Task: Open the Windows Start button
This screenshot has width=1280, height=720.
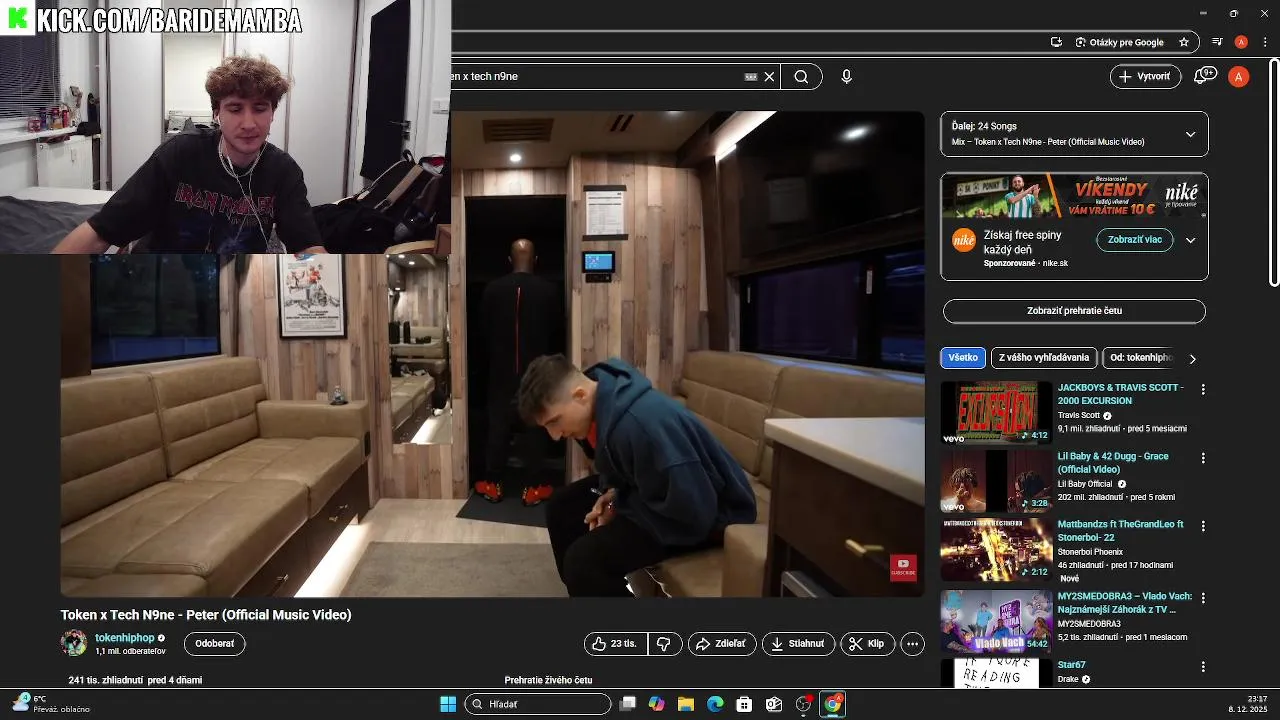Action: point(448,704)
